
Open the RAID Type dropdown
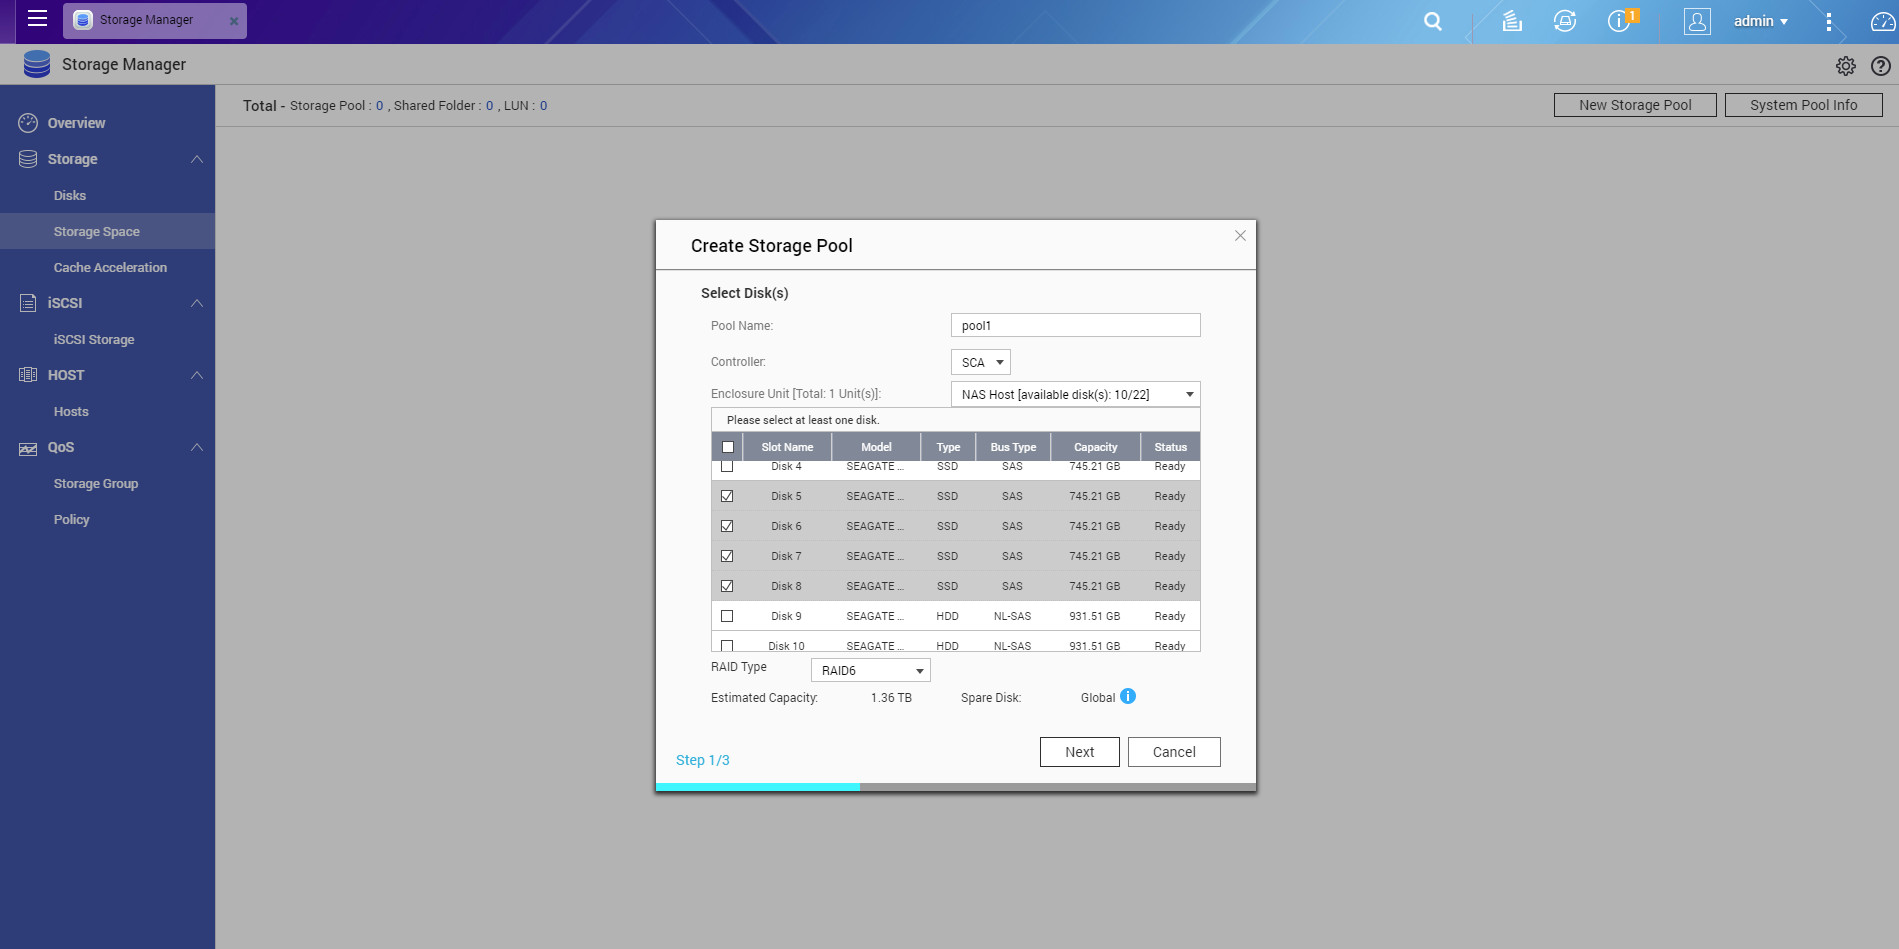tap(870, 670)
